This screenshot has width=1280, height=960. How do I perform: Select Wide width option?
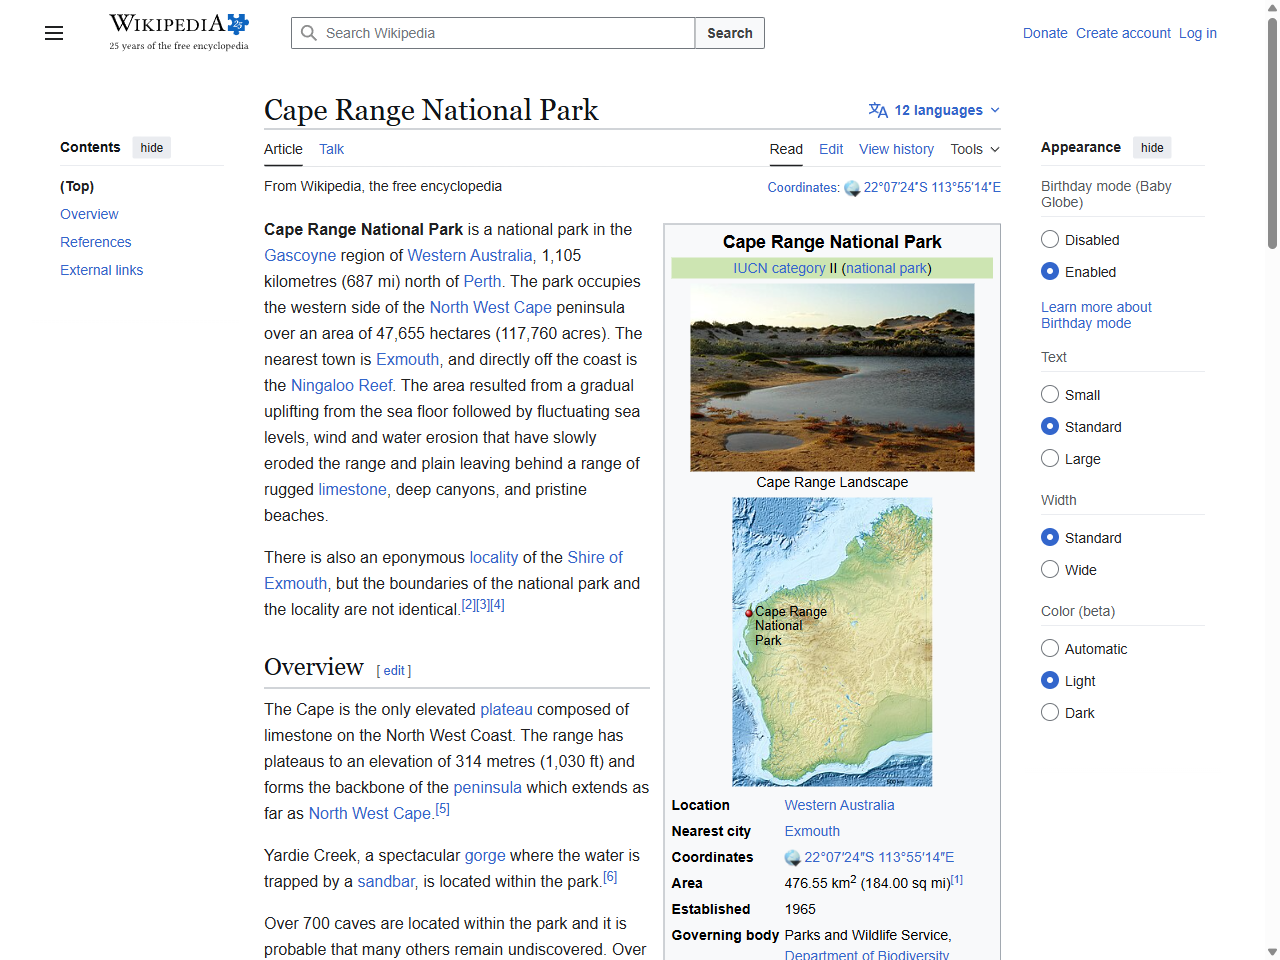pyautogui.click(x=1050, y=569)
